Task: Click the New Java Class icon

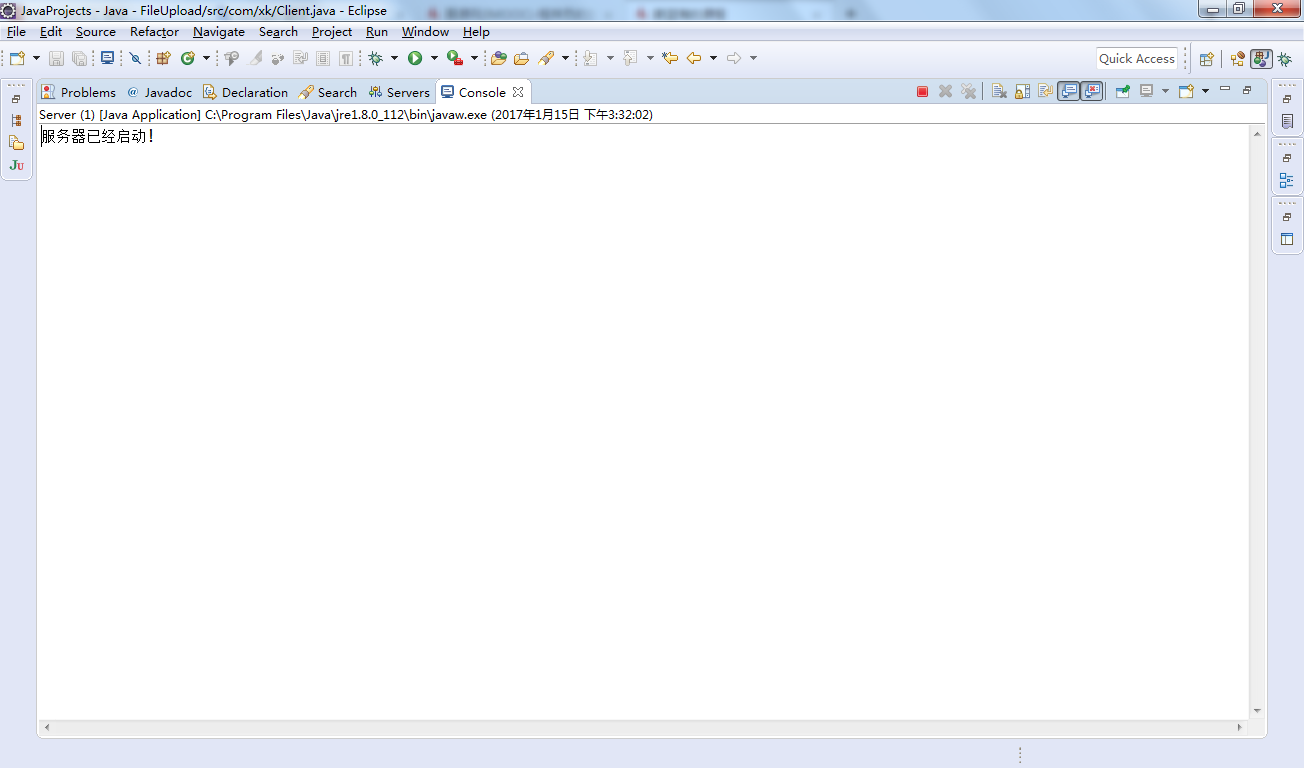Action: click(x=187, y=58)
